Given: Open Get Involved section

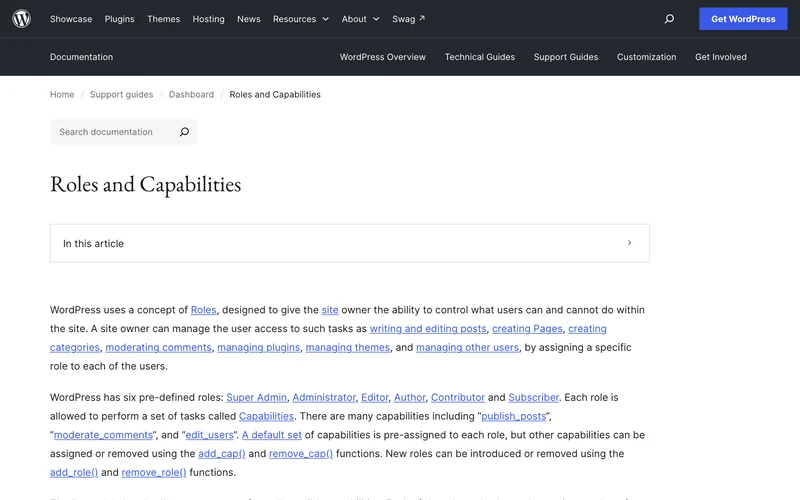Looking at the screenshot, I should pyautogui.click(x=720, y=57).
